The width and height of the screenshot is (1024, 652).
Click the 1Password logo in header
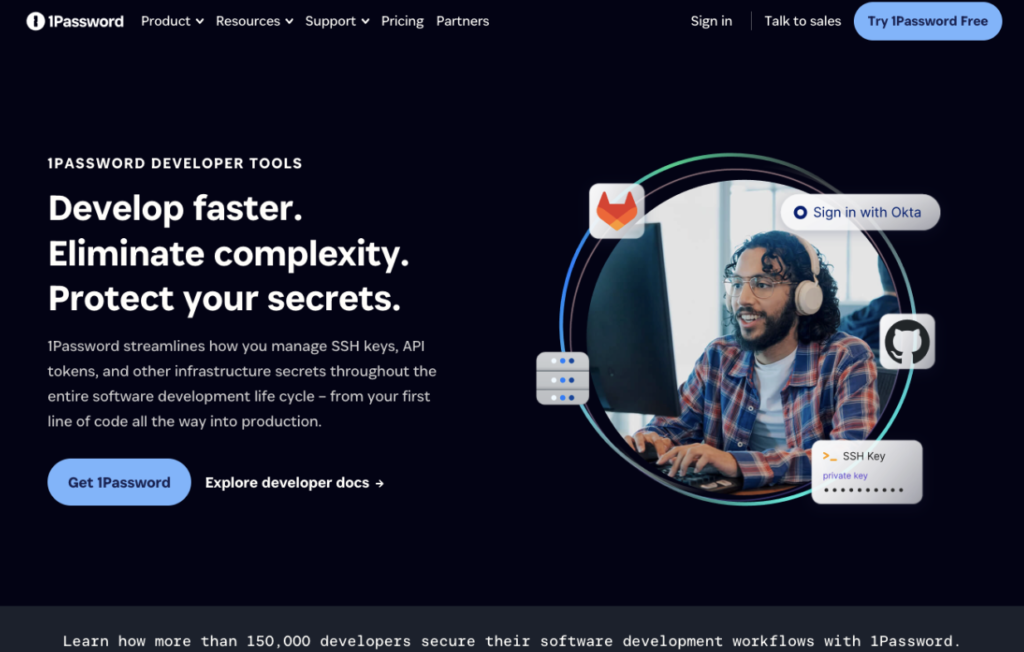74,21
